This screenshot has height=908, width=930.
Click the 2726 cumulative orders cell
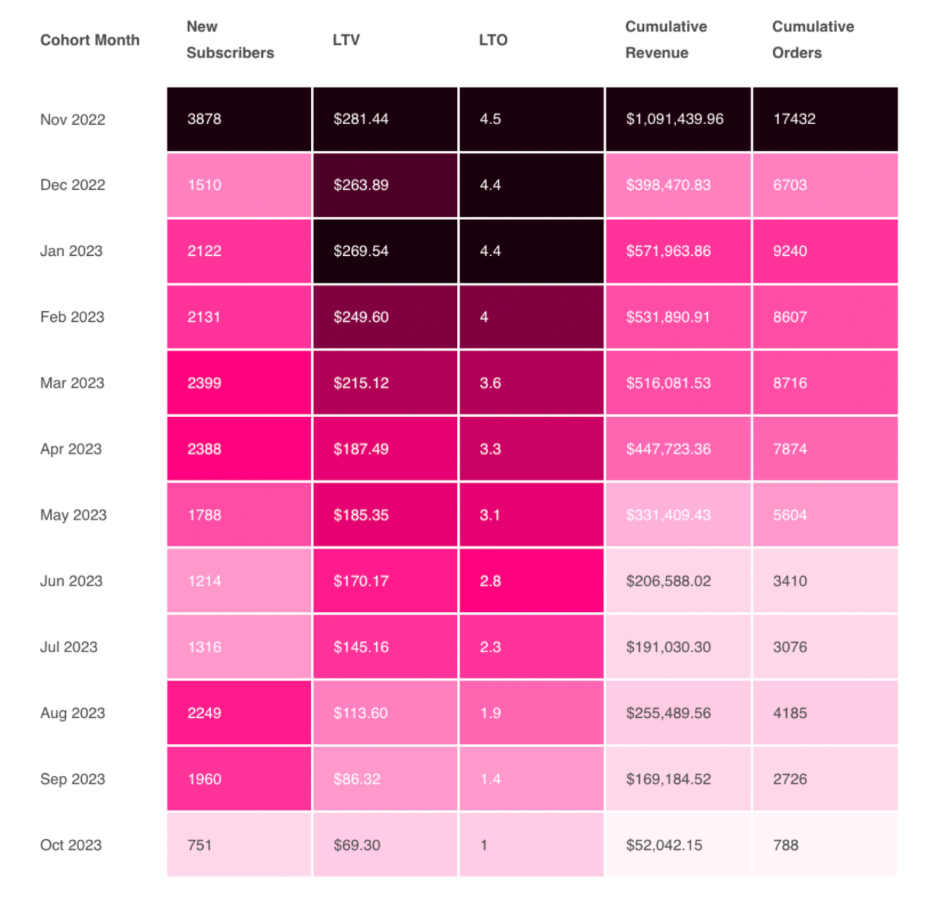824,779
